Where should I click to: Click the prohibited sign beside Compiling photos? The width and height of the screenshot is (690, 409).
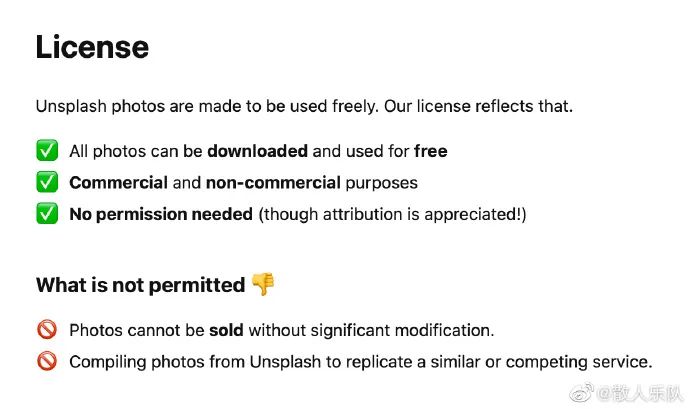click(47, 361)
